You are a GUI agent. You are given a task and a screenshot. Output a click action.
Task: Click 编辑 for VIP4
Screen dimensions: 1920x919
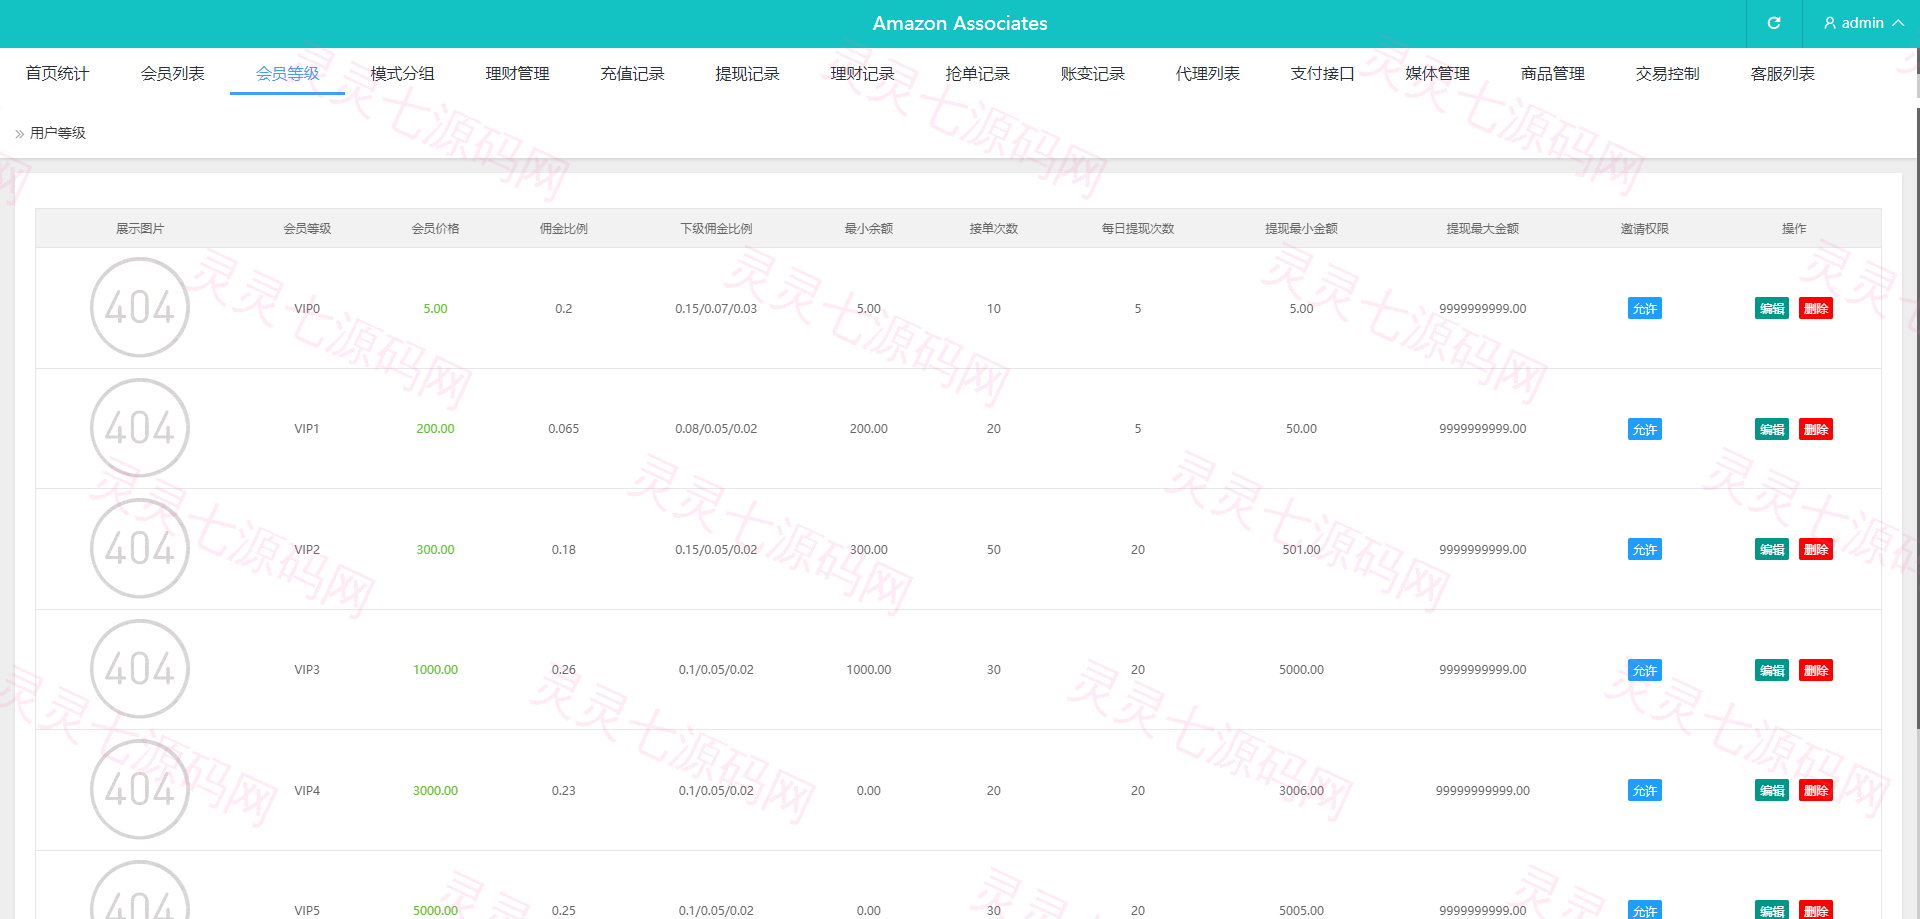[x=1772, y=790]
